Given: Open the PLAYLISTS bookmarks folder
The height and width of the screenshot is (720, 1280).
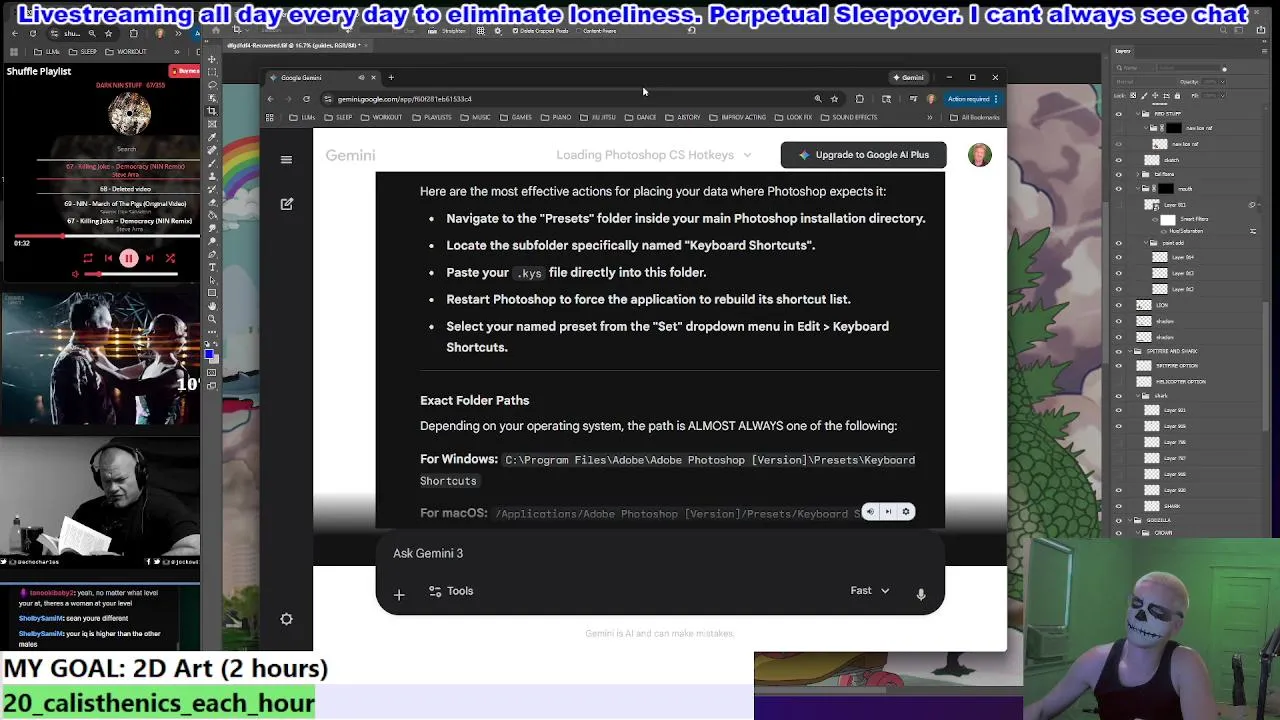Looking at the screenshot, I should 432,117.
